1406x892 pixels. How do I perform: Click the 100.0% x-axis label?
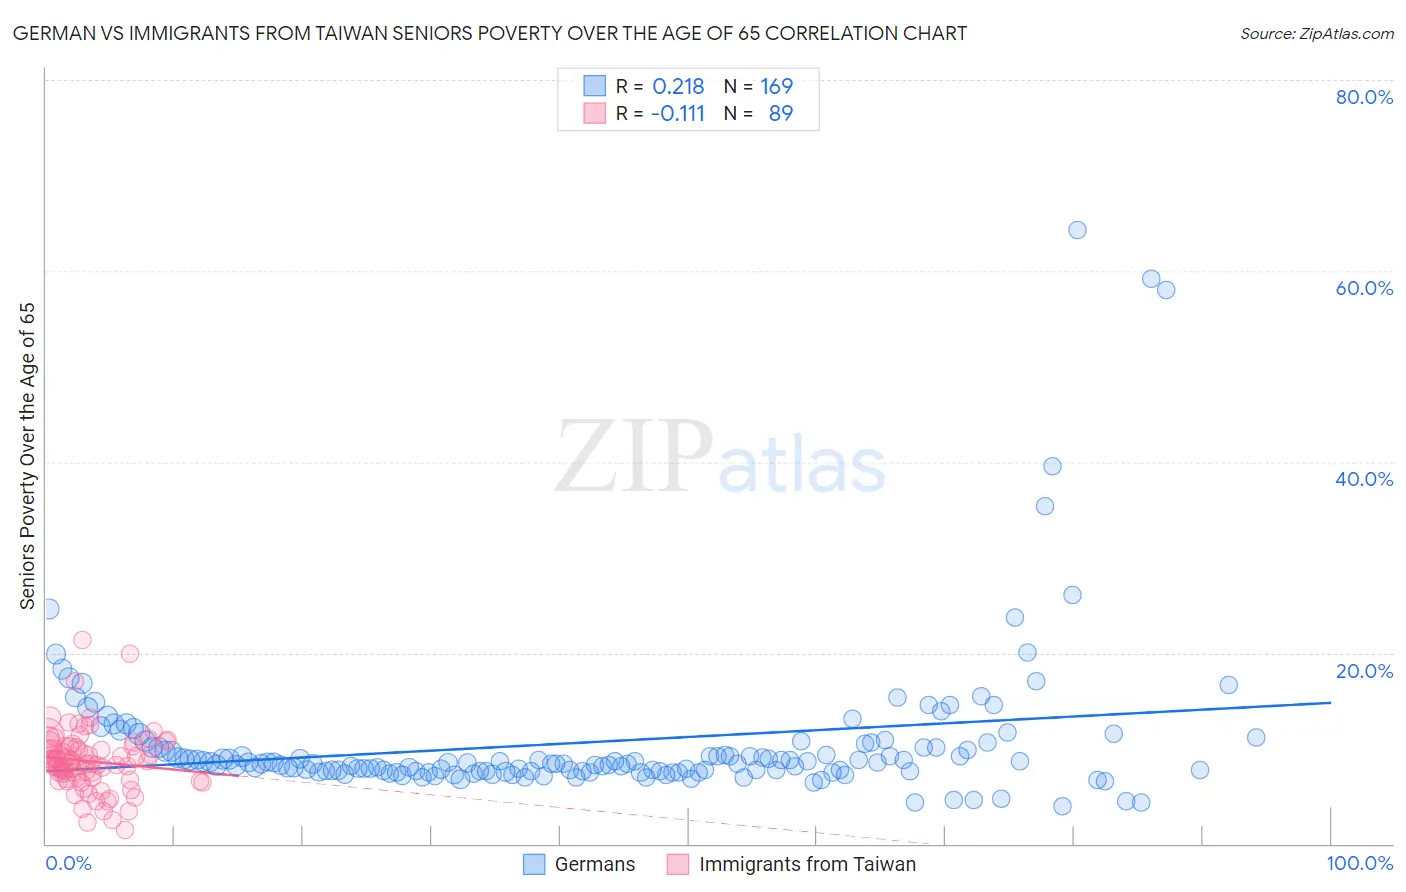tap(1360, 863)
